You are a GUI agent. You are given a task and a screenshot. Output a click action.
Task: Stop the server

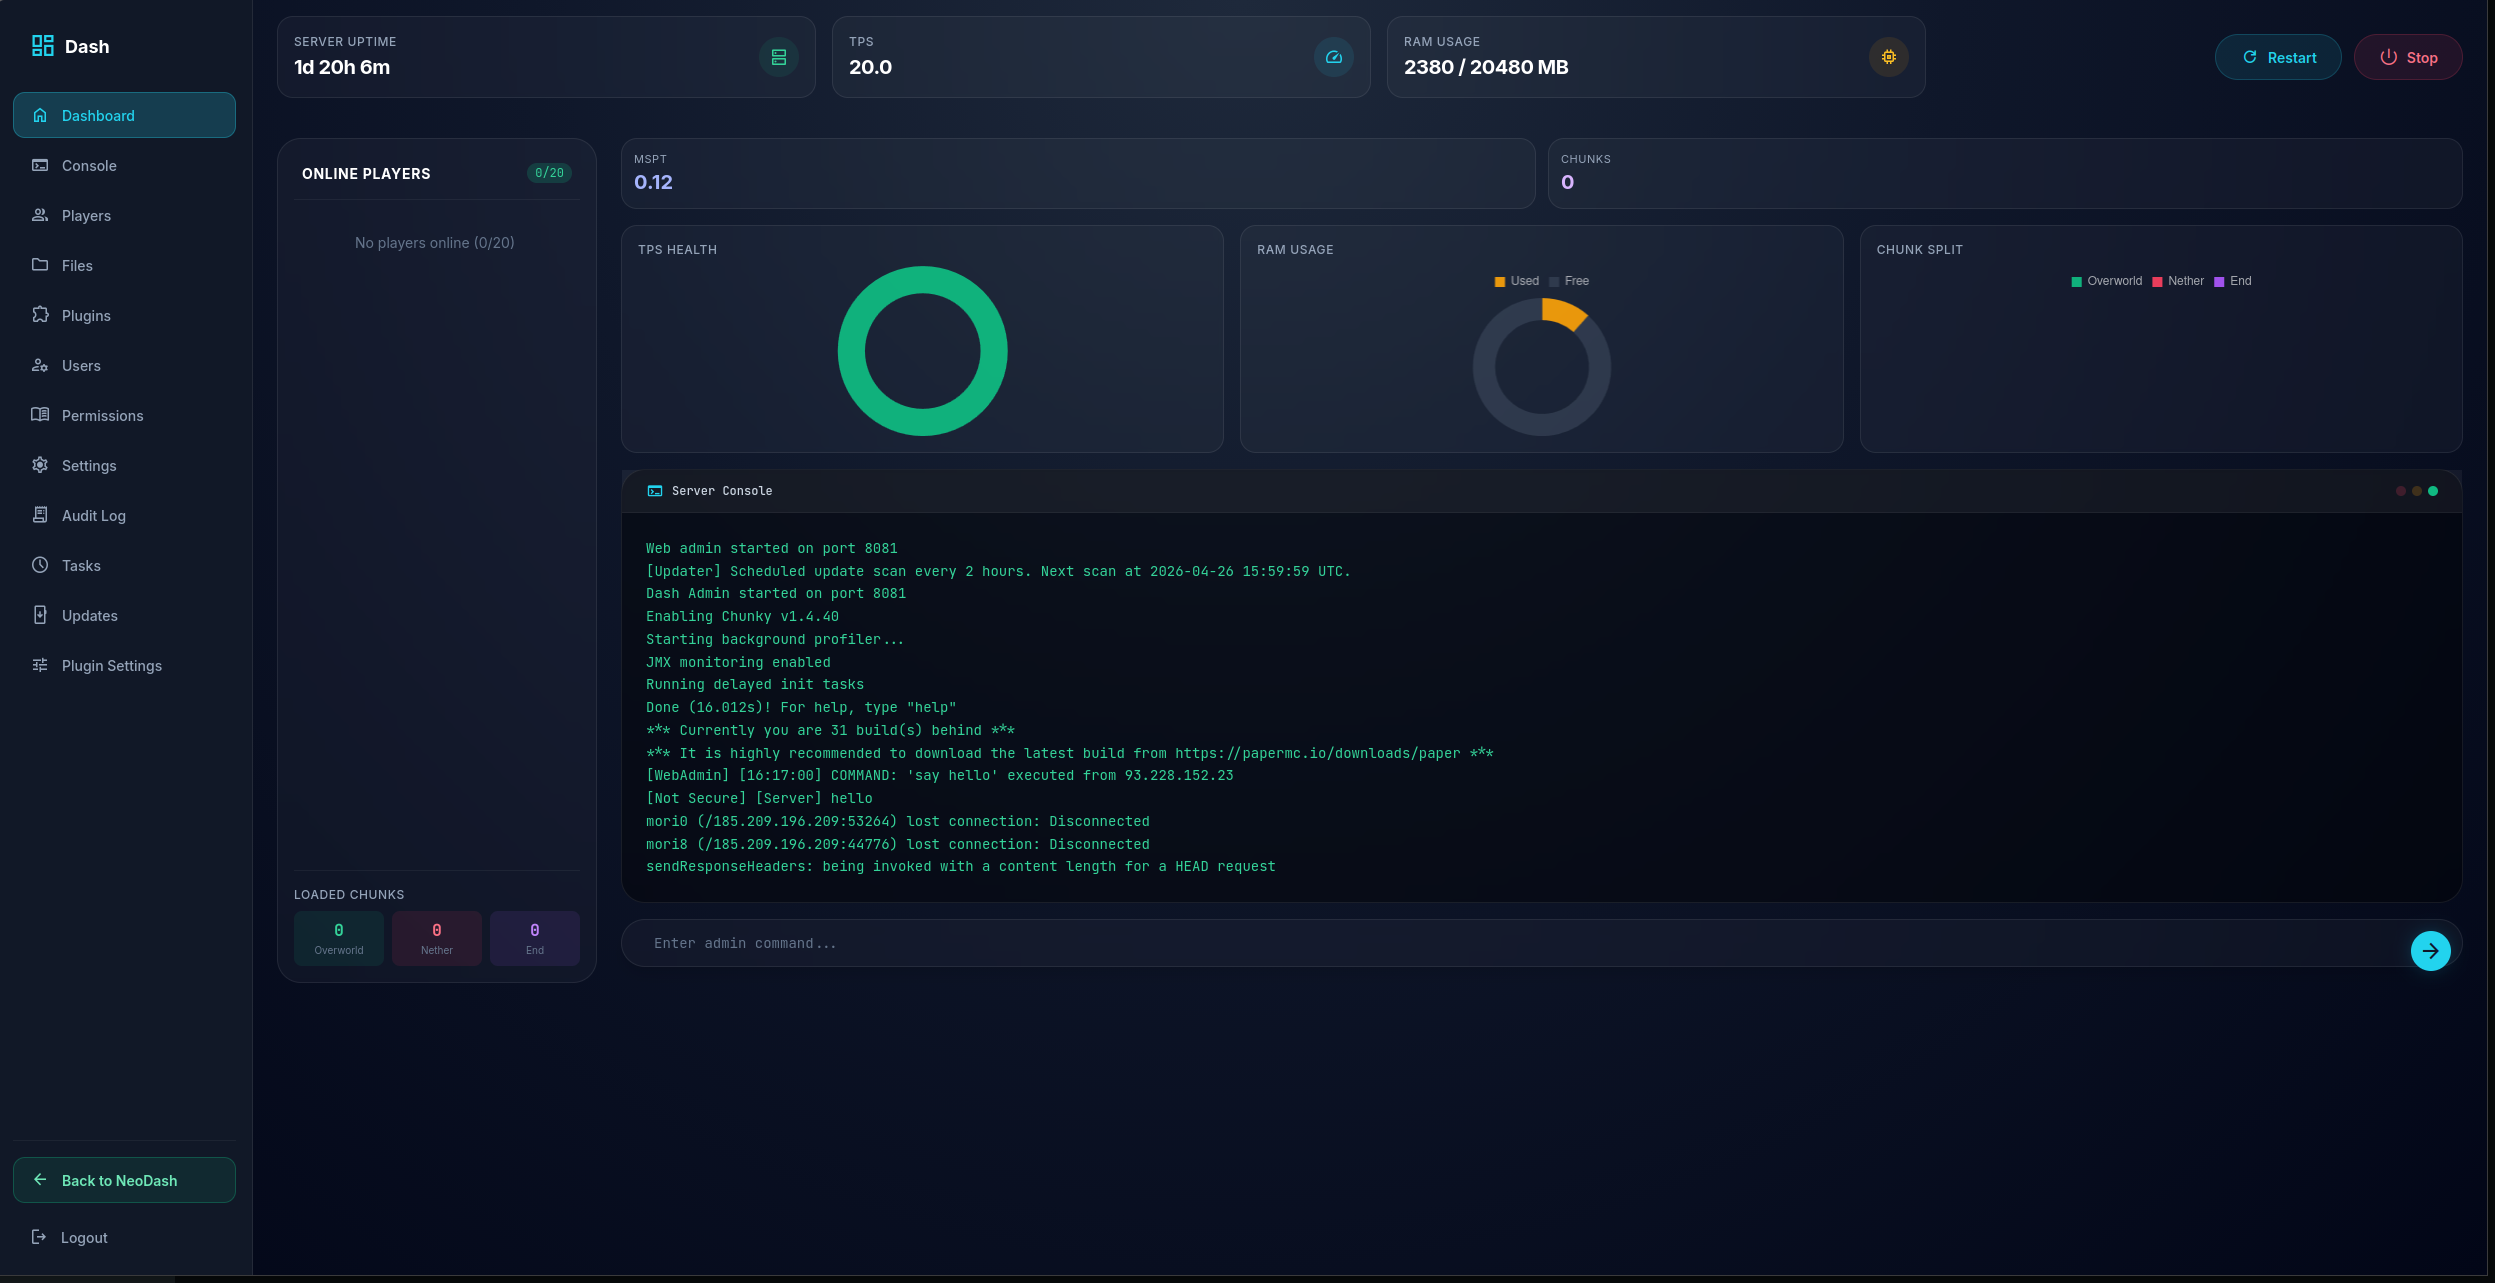[x=2408, y=57]
